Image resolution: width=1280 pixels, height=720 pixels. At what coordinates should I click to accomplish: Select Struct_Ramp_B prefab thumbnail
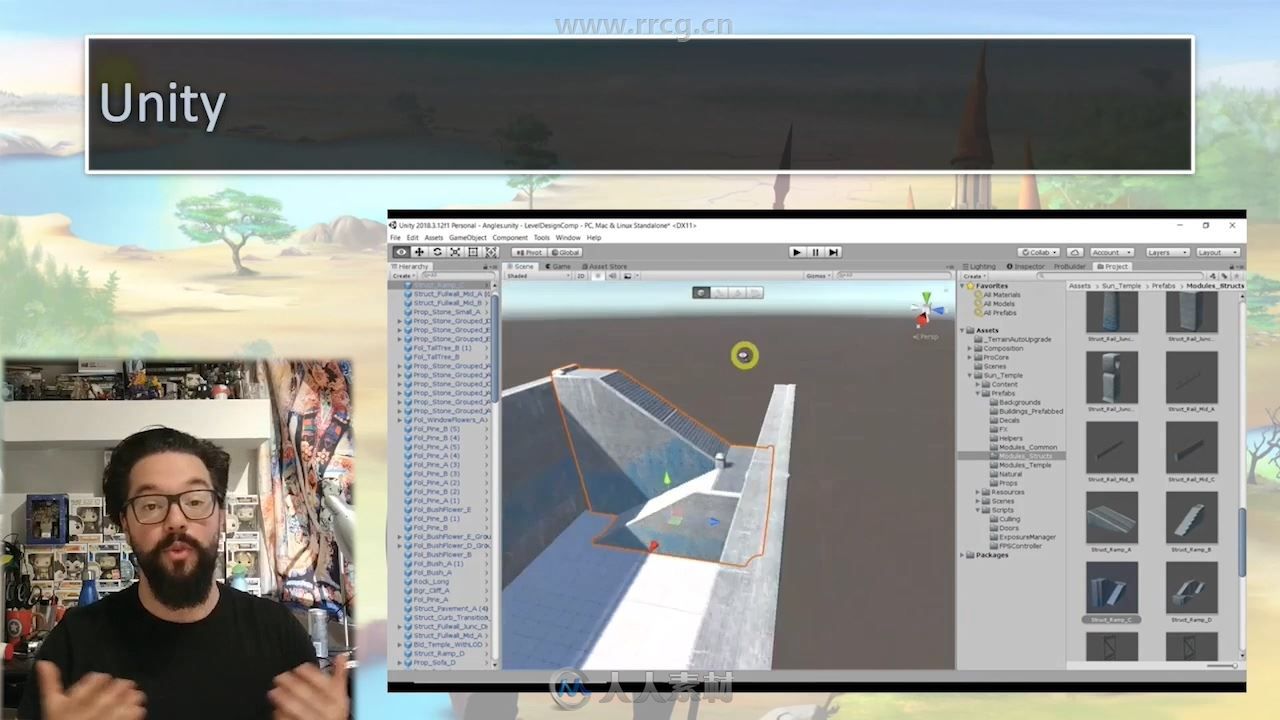1191,518
